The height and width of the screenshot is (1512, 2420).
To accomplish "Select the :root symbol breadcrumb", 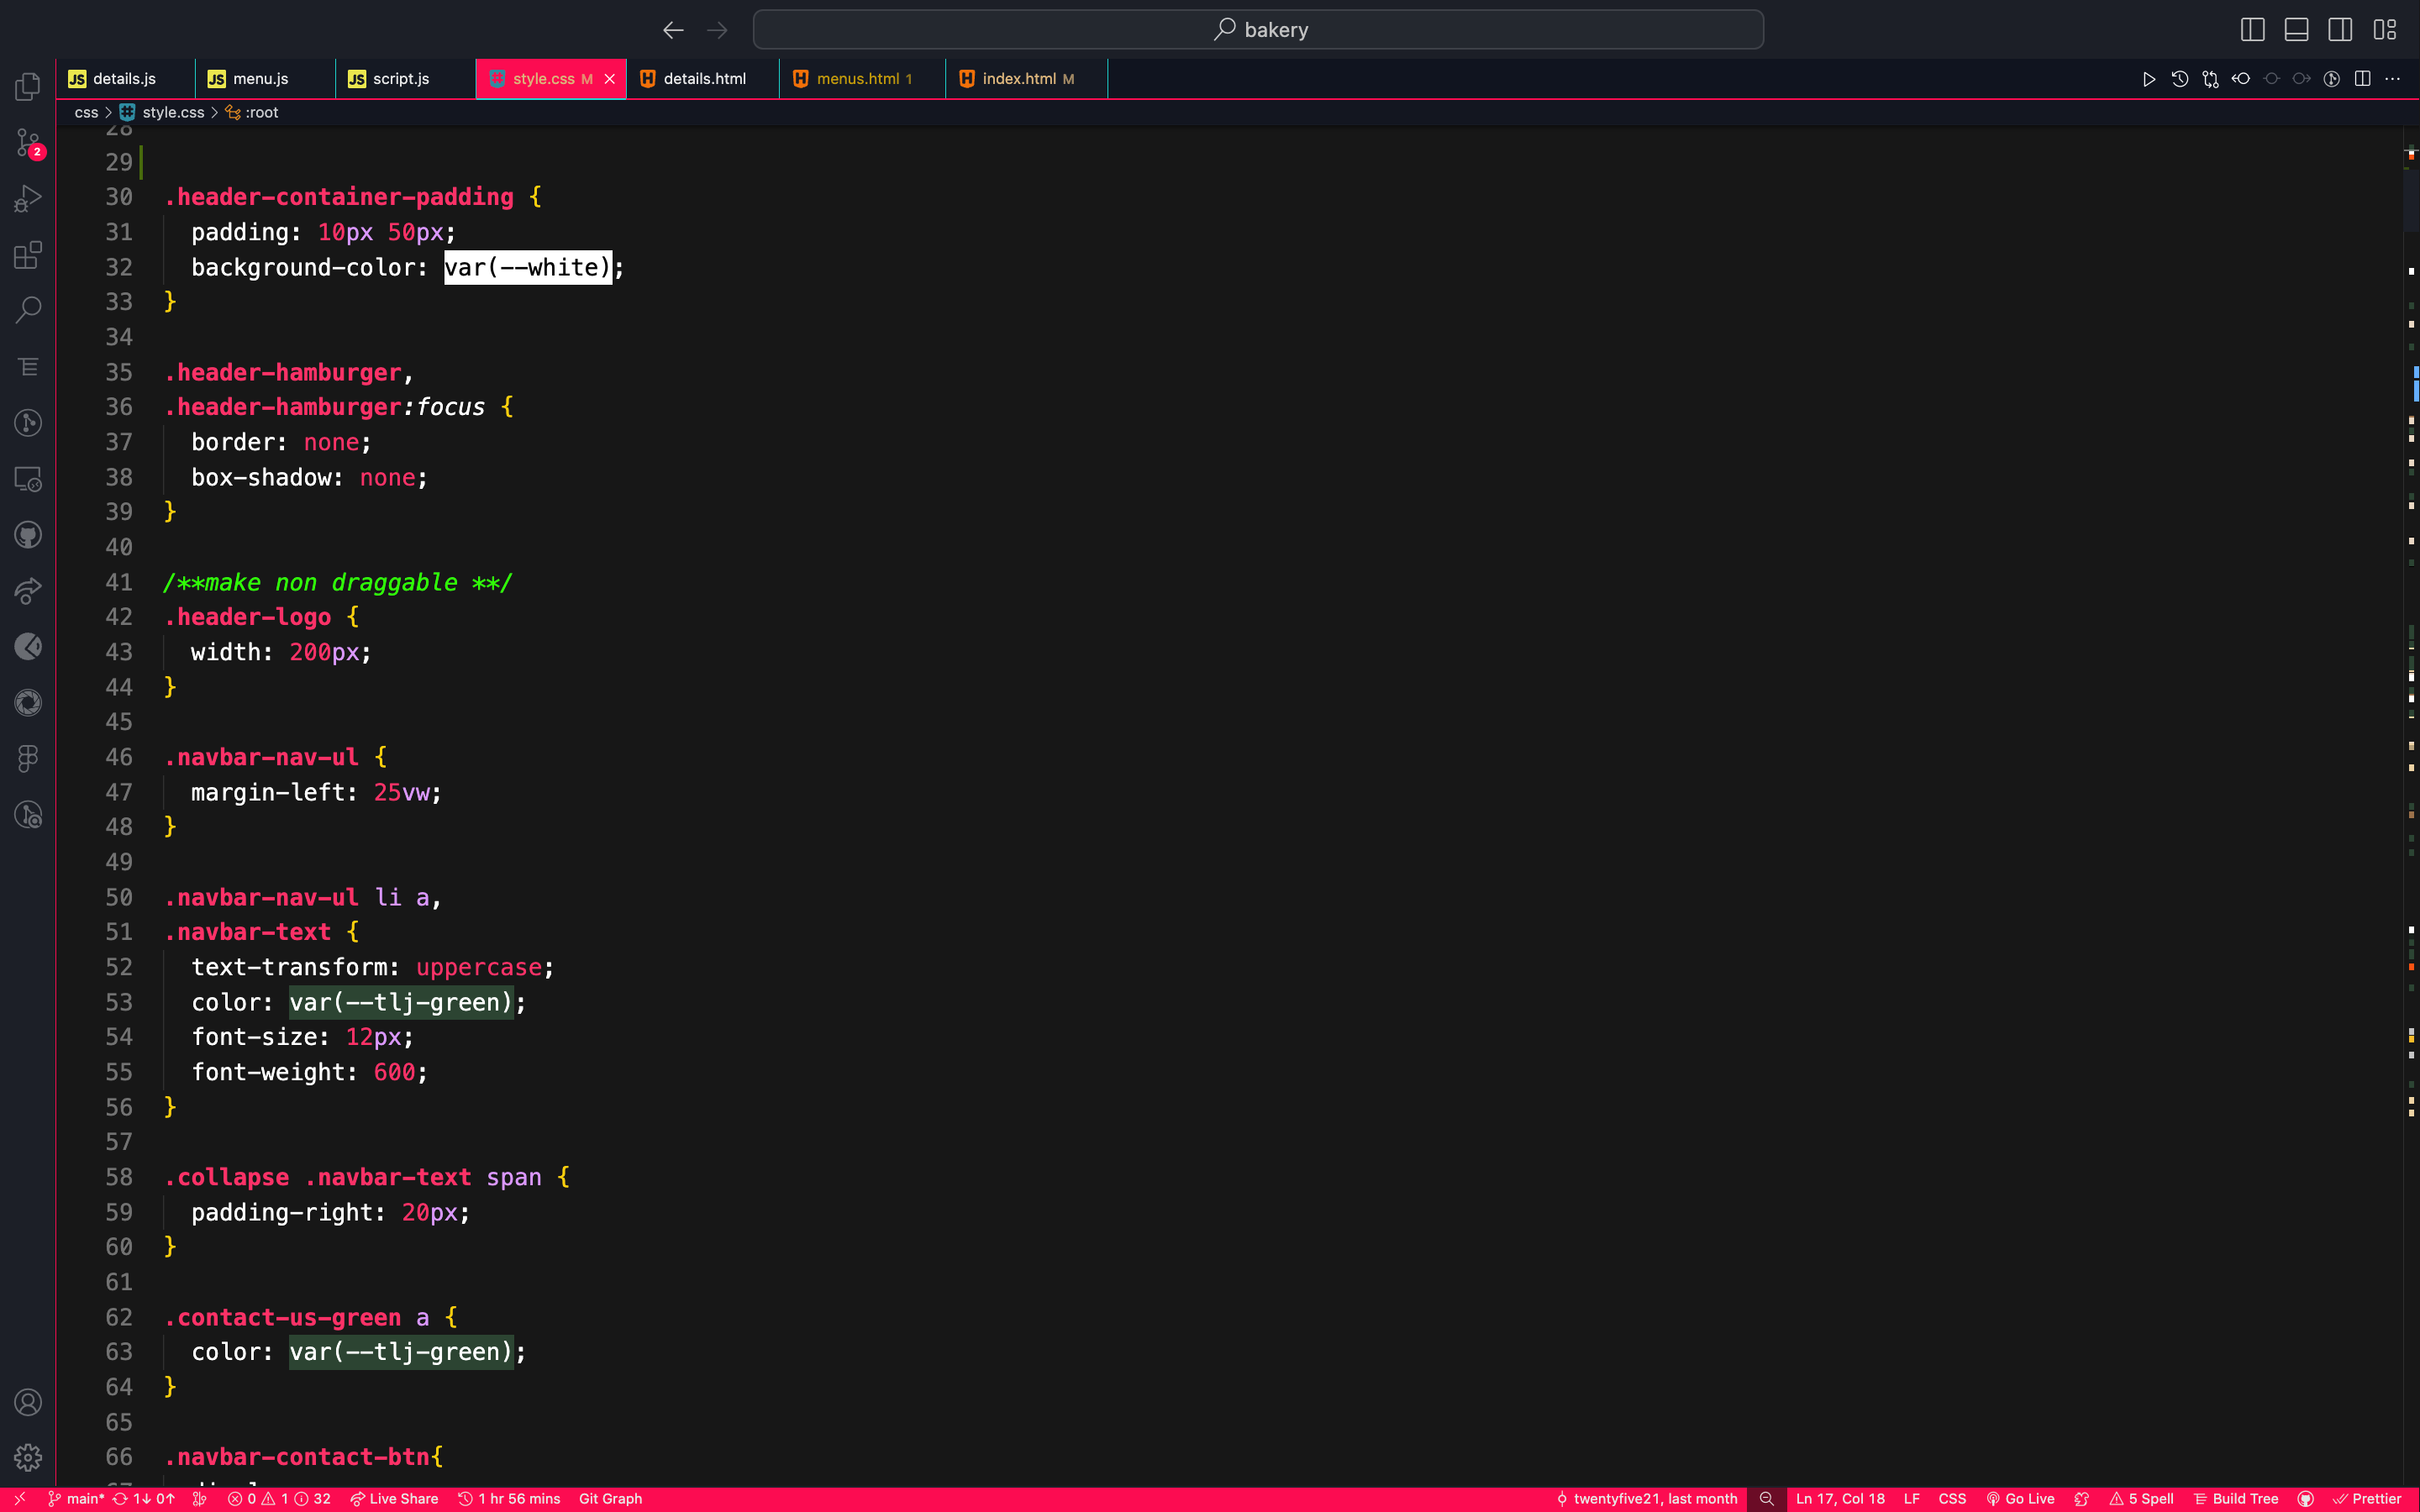I will 261,113.
